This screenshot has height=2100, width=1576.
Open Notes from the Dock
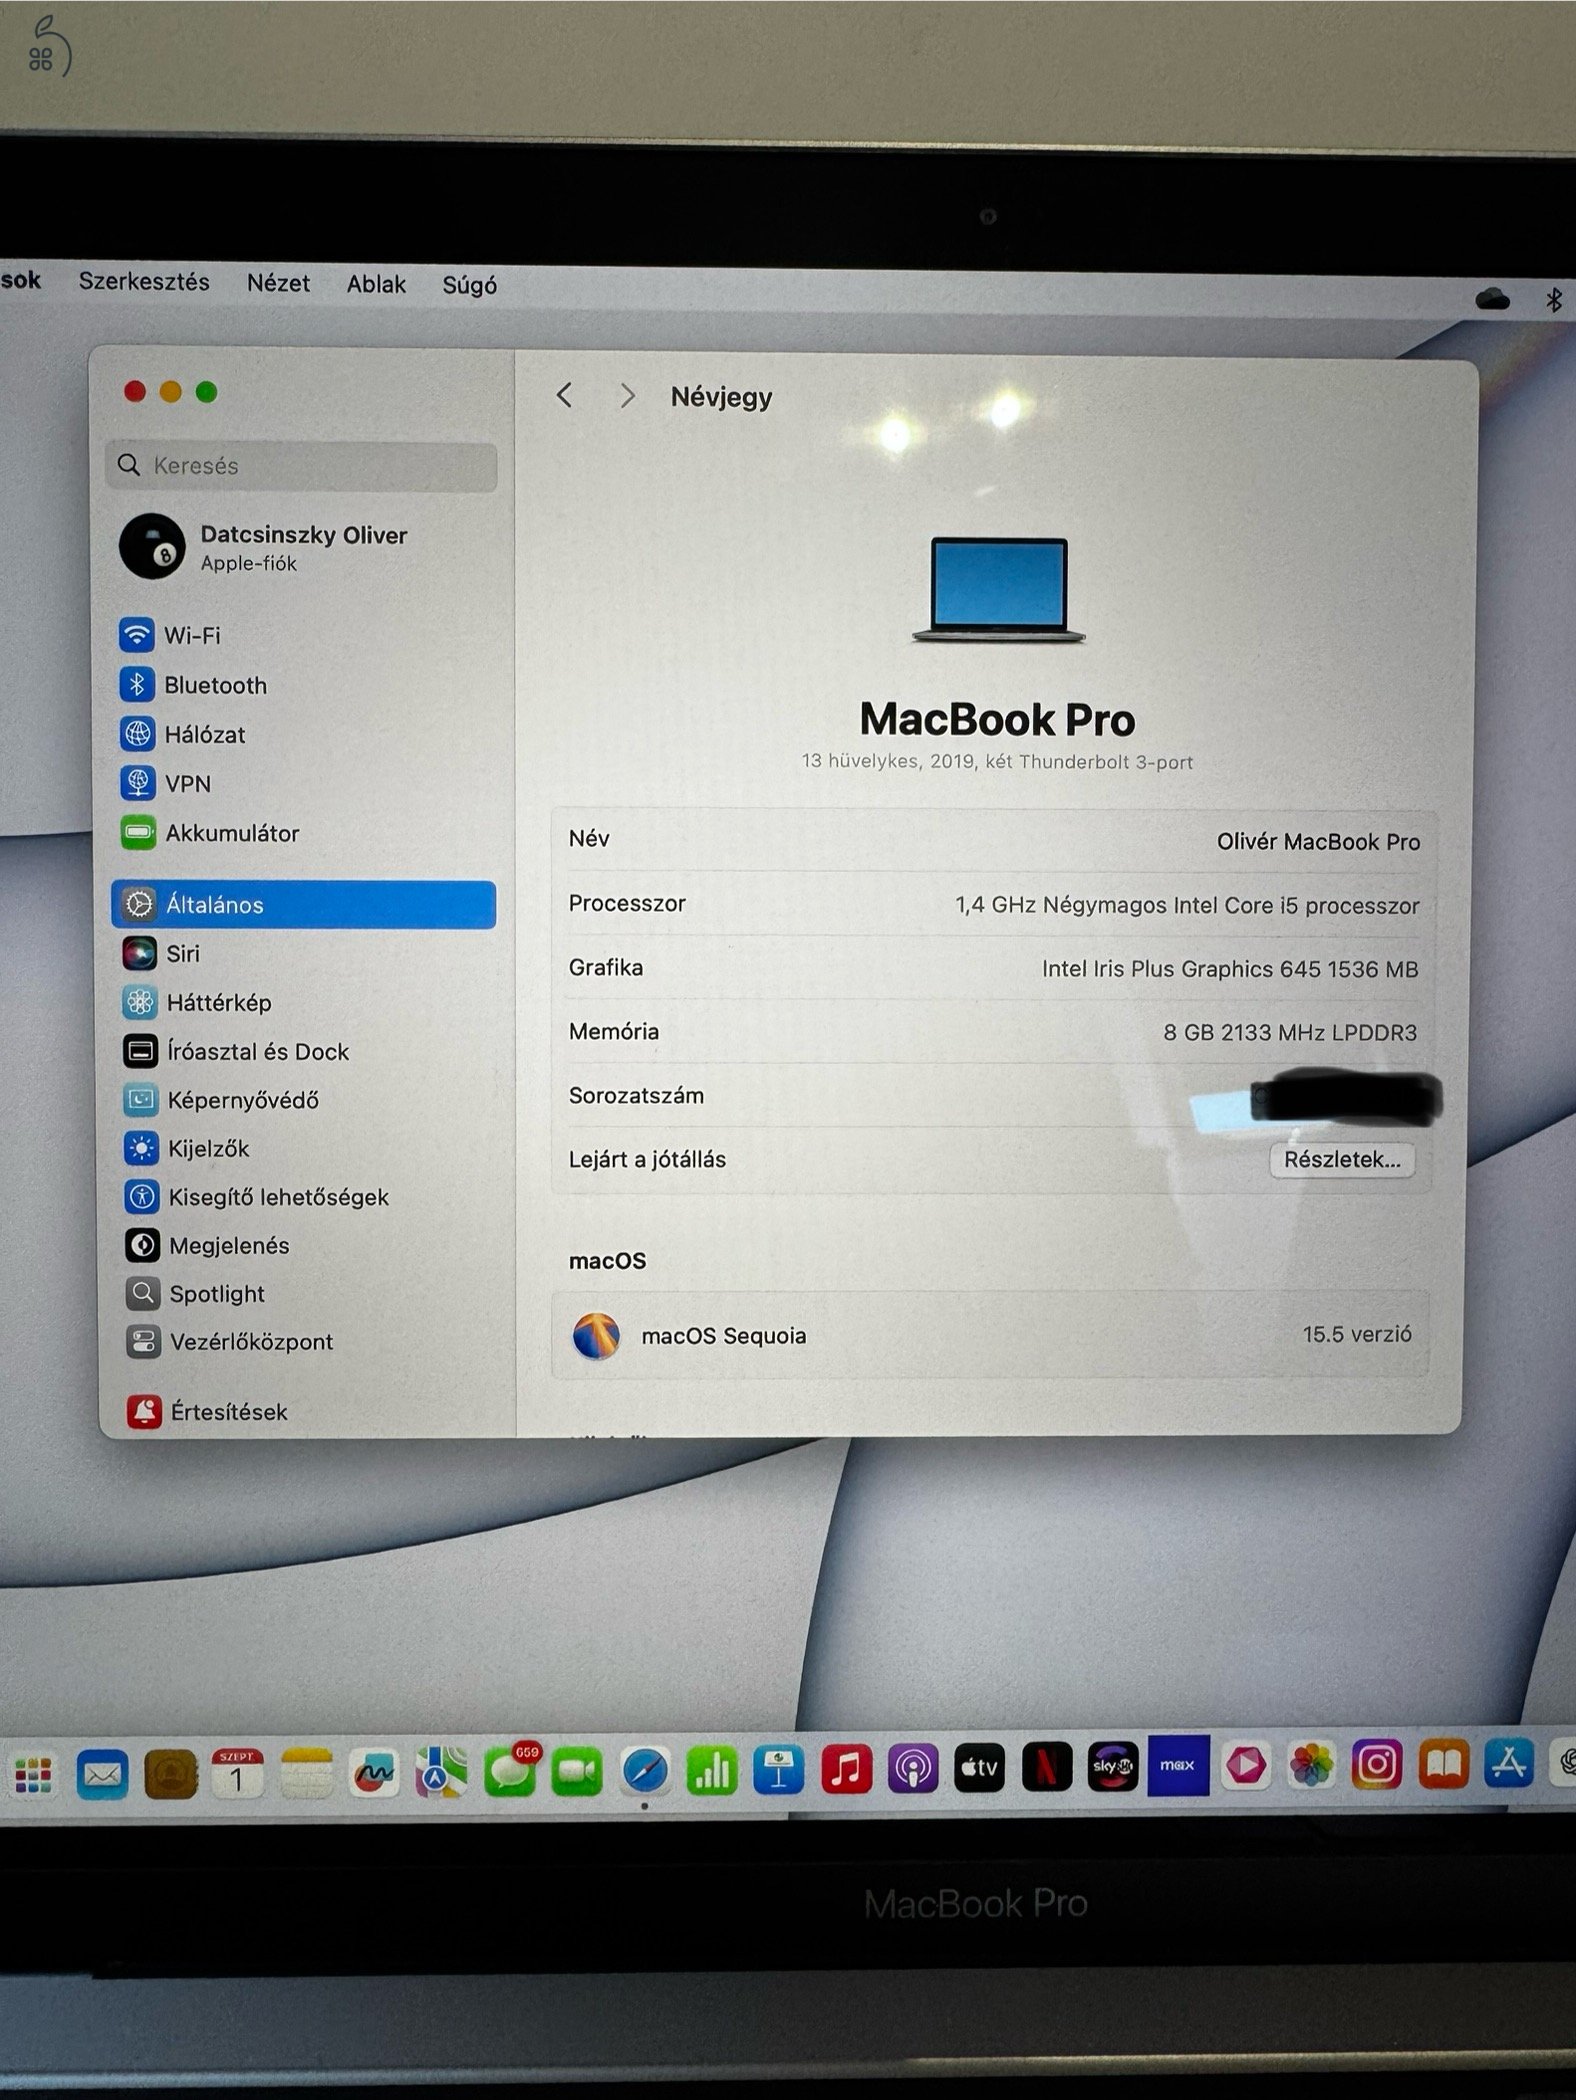[x=306, y=1773]
